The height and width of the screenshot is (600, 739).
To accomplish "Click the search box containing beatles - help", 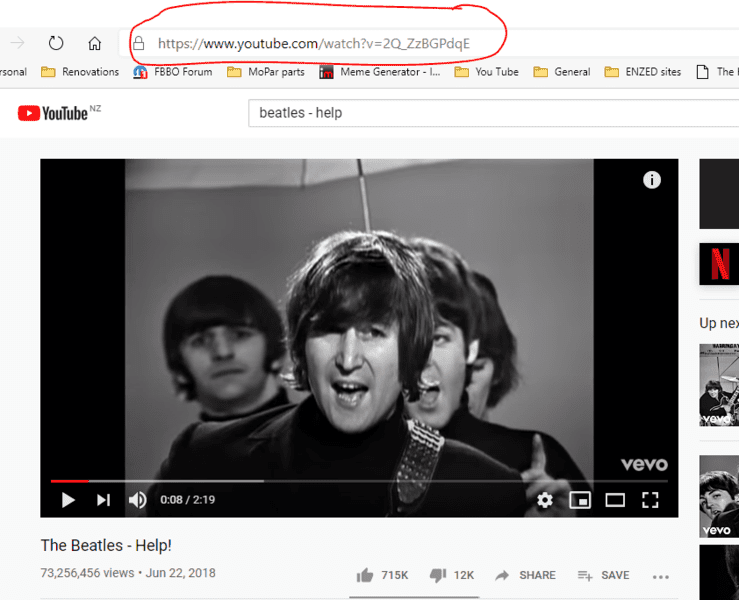I will (x=493, y=113).
